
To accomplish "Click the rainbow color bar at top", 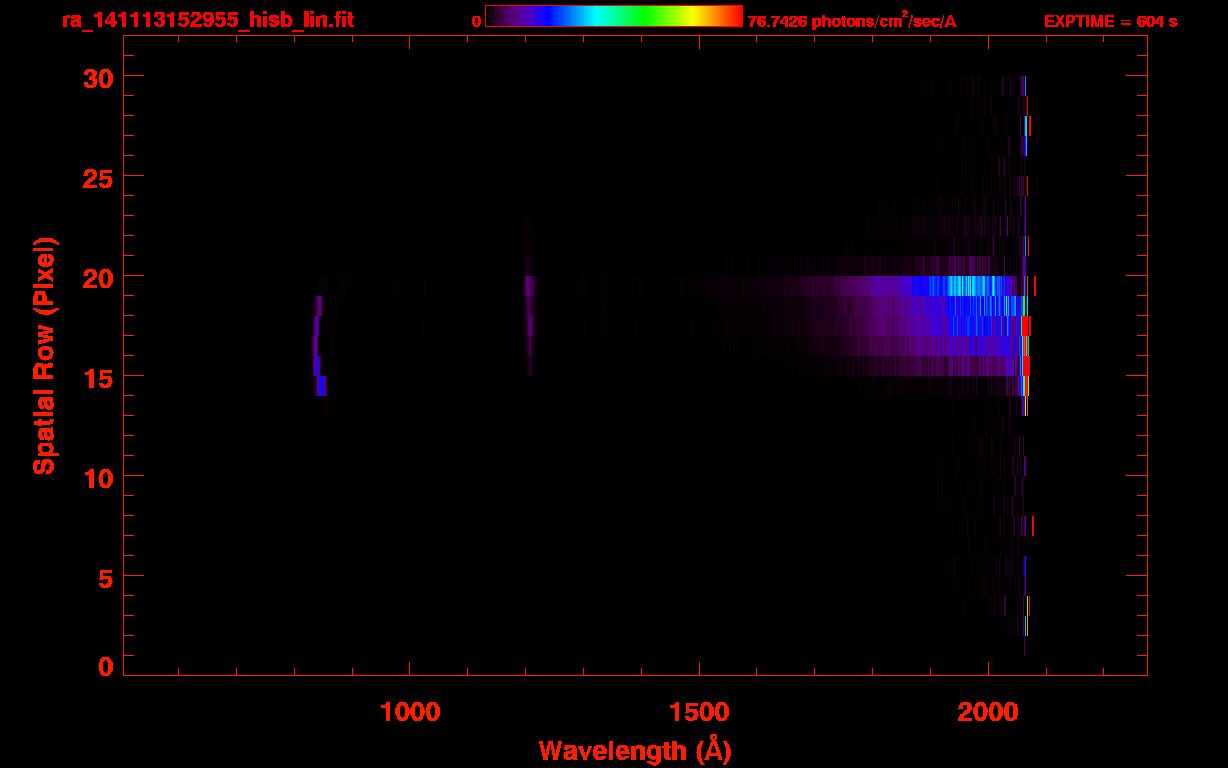I will [x=613, y=17].
